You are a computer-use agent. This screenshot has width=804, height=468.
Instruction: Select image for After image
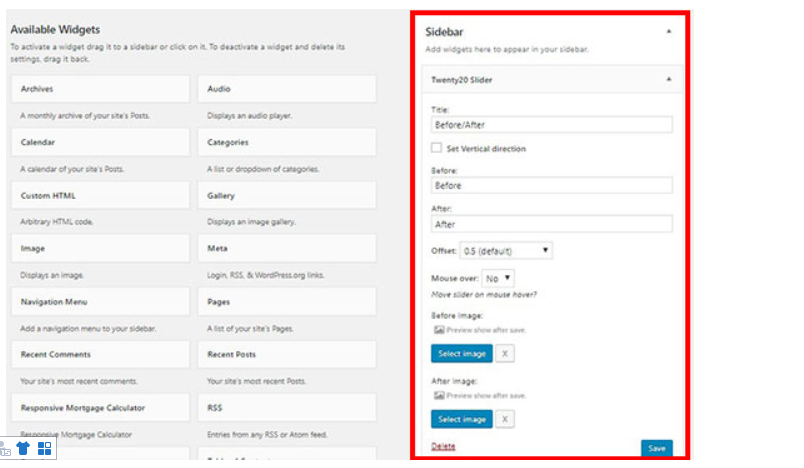(461, 419)
